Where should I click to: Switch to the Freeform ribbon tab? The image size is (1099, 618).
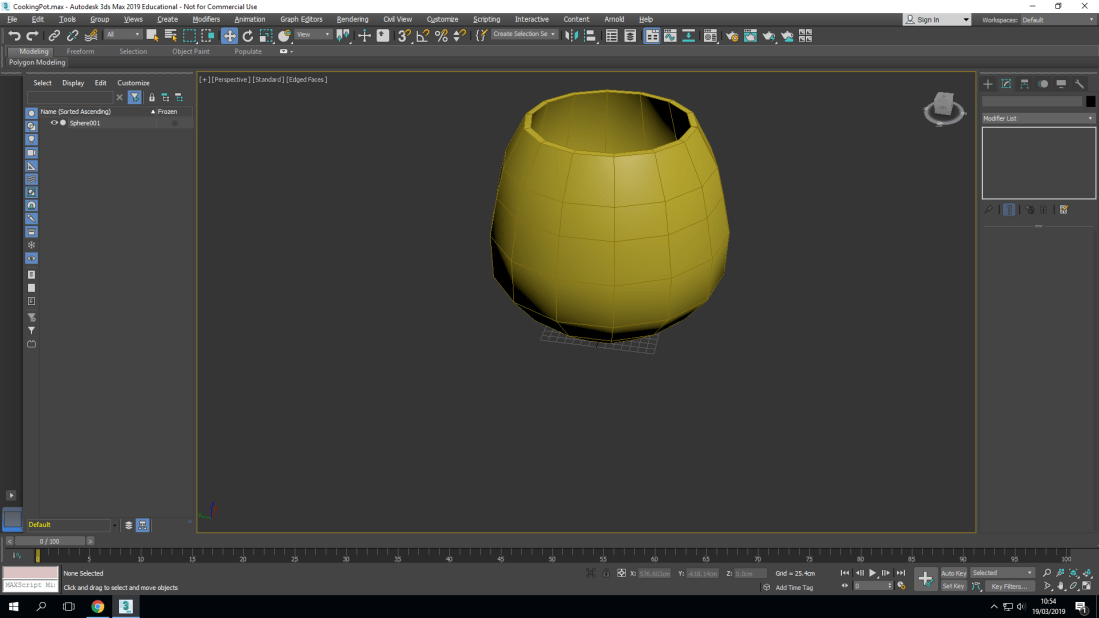click(x=80, y=51)
